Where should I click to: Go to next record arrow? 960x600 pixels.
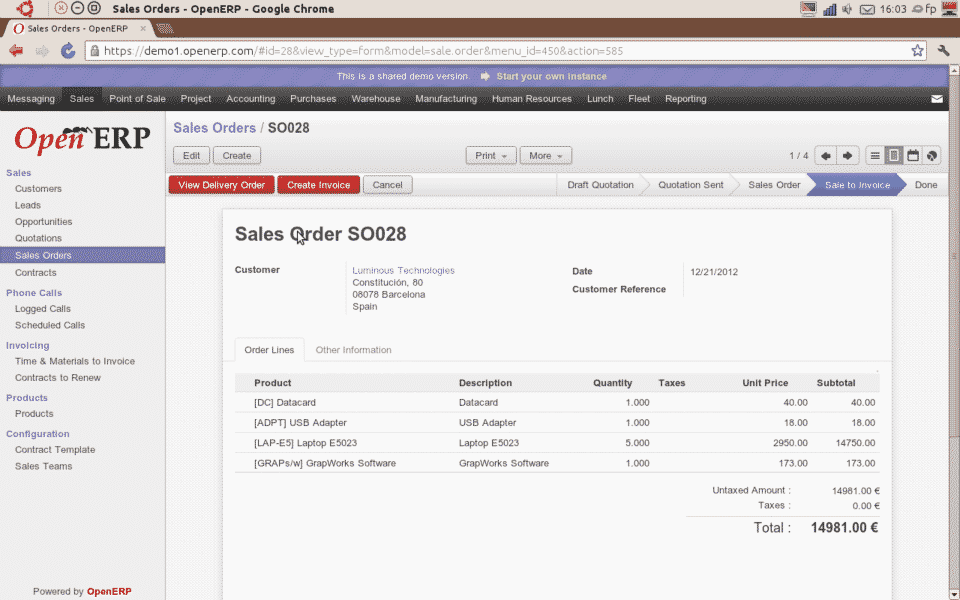point(847,156)
